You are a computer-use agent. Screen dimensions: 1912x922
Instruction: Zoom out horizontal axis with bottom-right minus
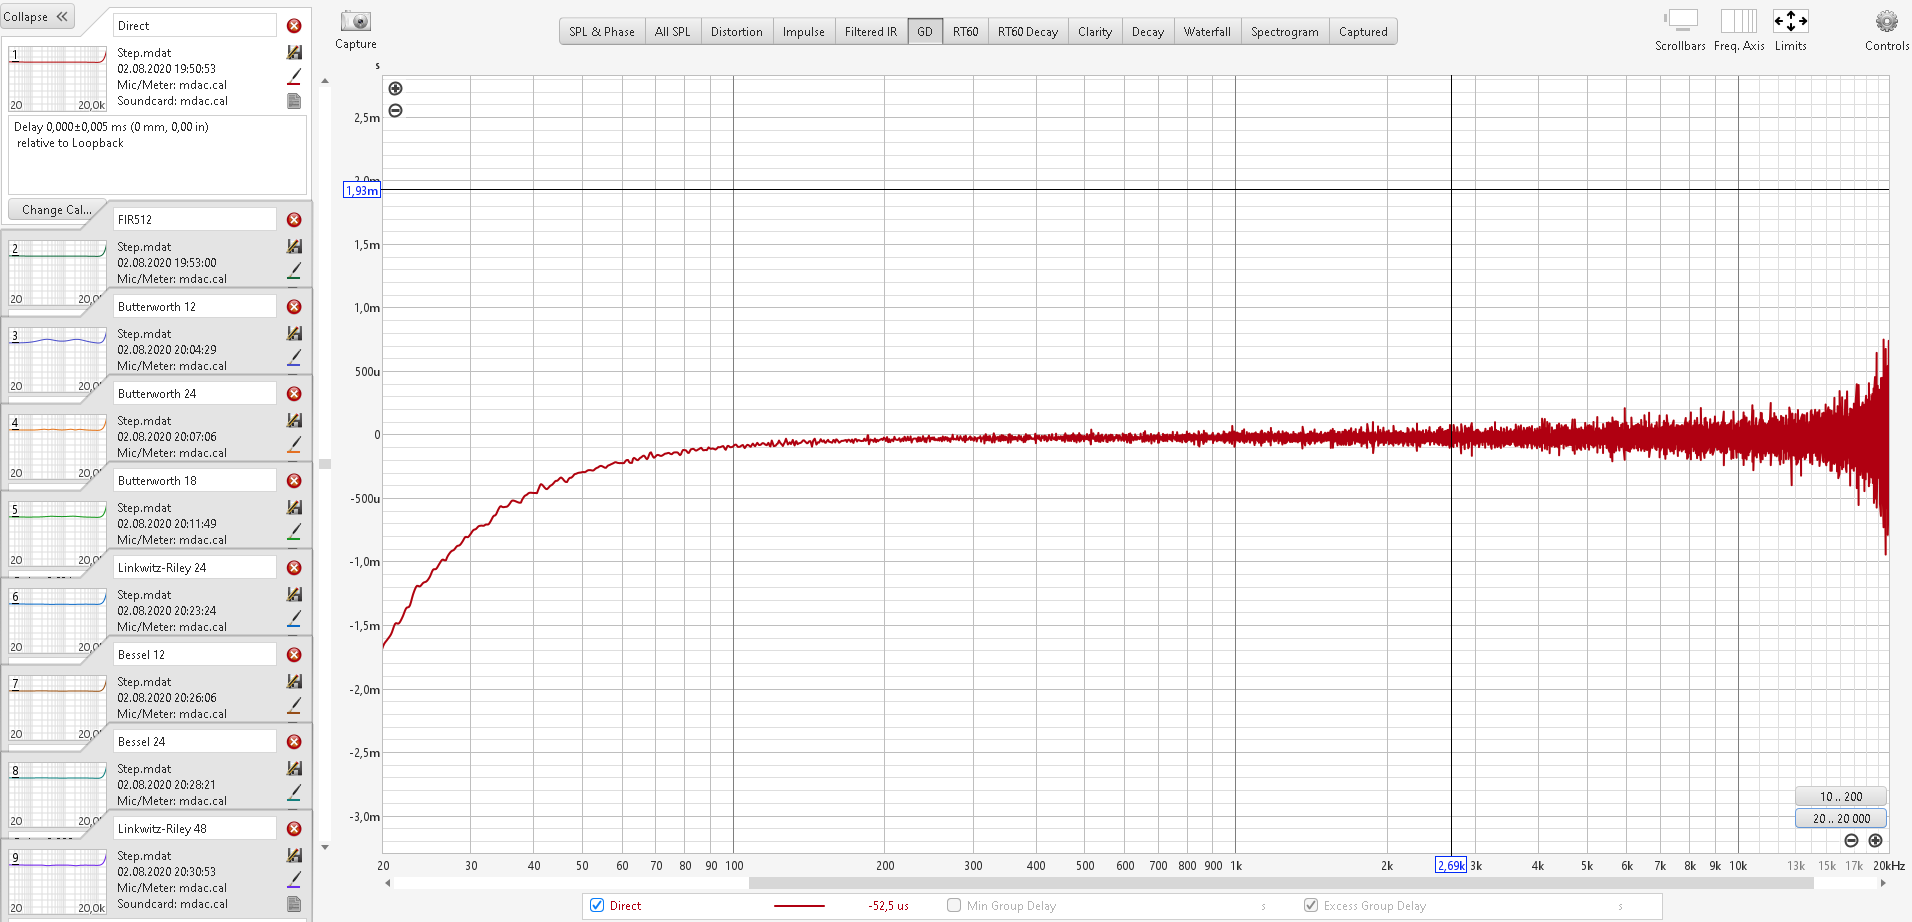pos(1851,841)
